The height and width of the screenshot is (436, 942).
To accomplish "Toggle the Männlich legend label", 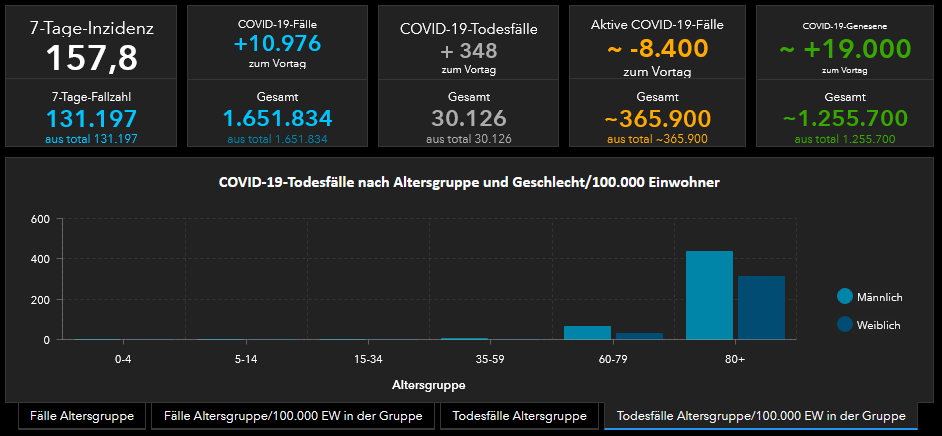I will click(x=881, y=297).
